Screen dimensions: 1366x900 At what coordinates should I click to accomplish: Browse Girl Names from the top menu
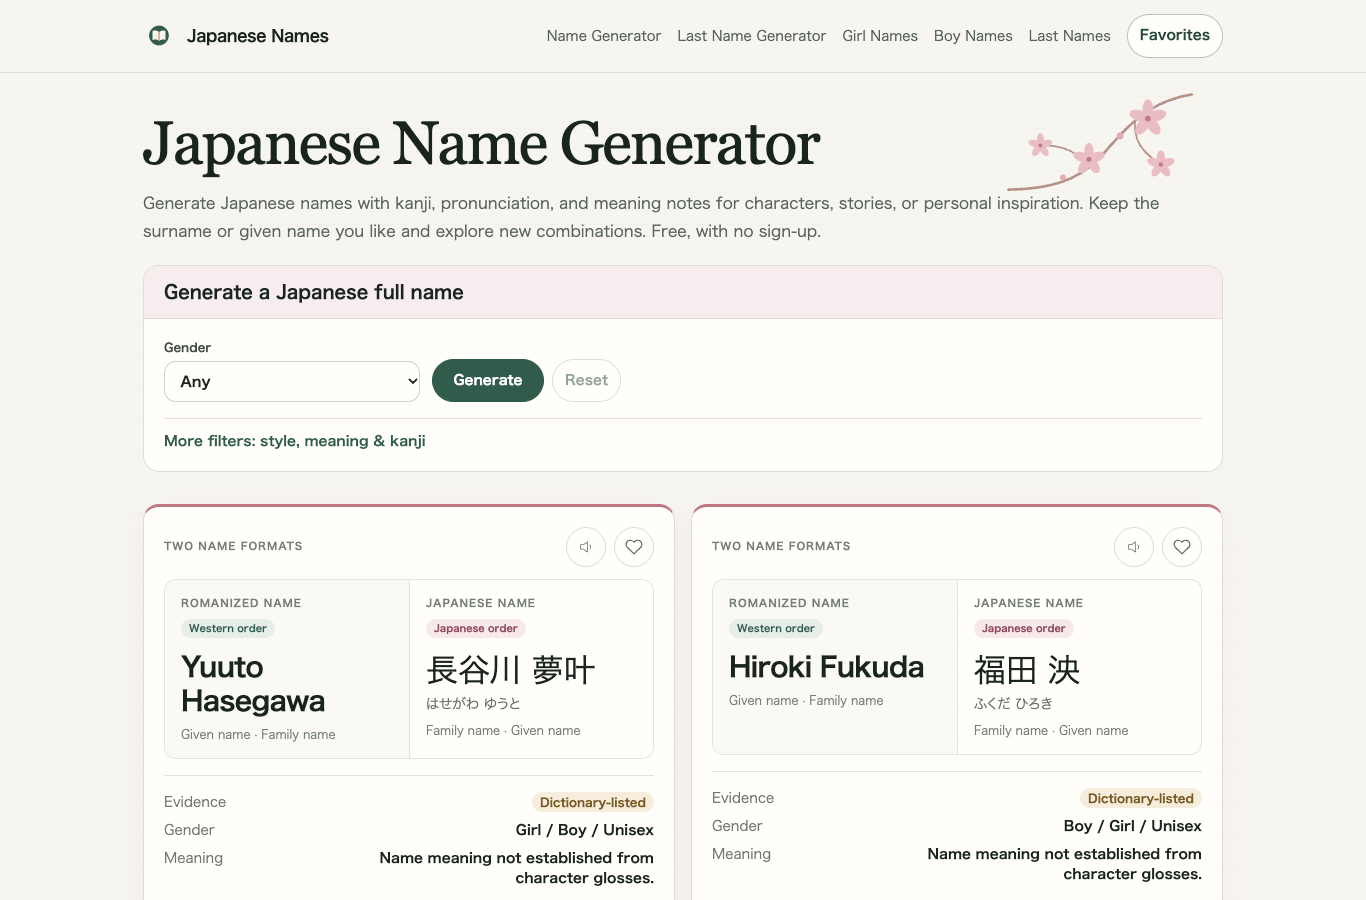click(880, 36)
